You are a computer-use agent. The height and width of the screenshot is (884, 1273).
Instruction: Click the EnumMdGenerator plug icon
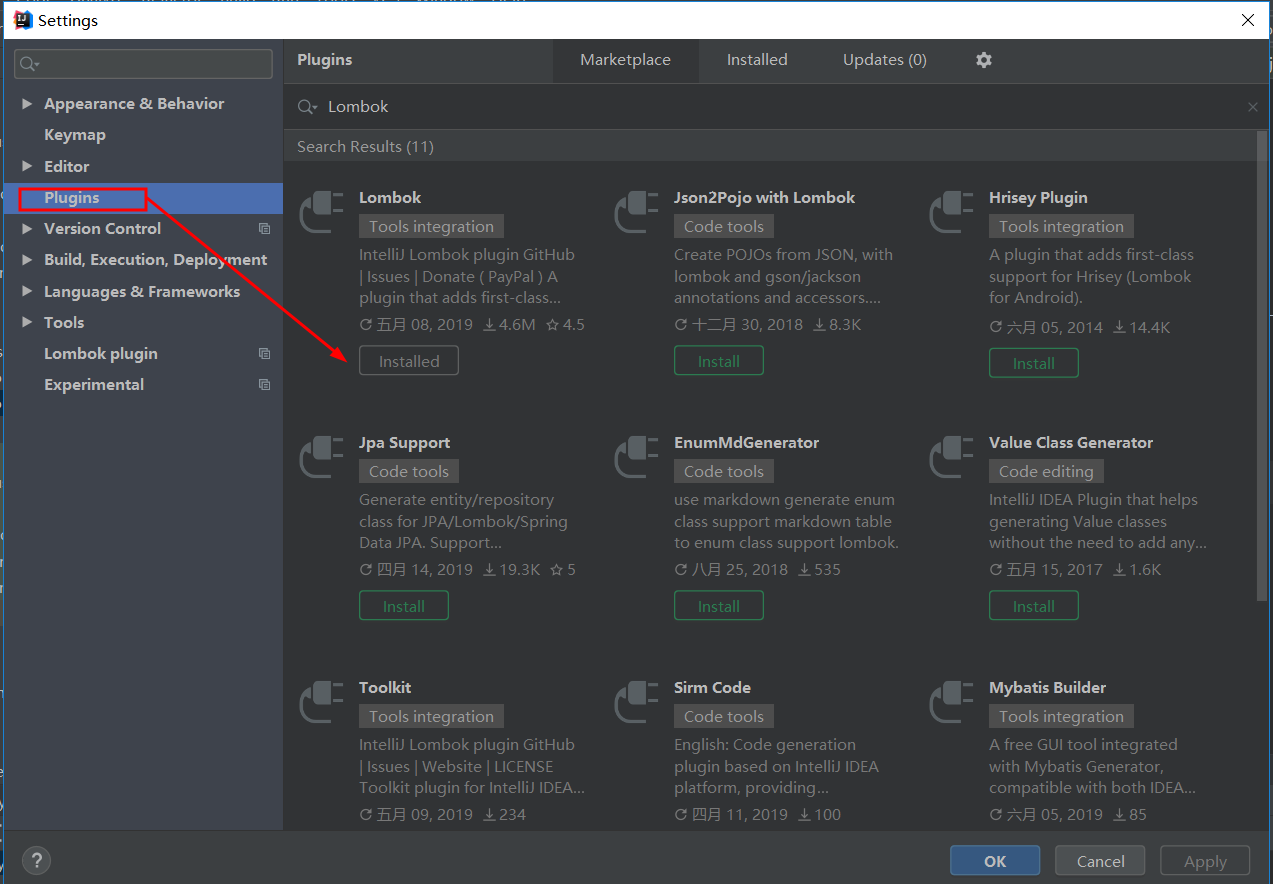pyautogui.click(x=637, y=457)
